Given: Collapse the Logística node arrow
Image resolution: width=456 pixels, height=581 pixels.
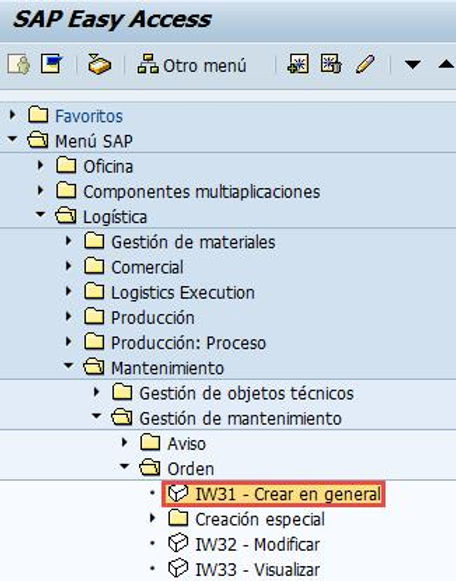Looking at the screenshot, I should pos(41,215).
